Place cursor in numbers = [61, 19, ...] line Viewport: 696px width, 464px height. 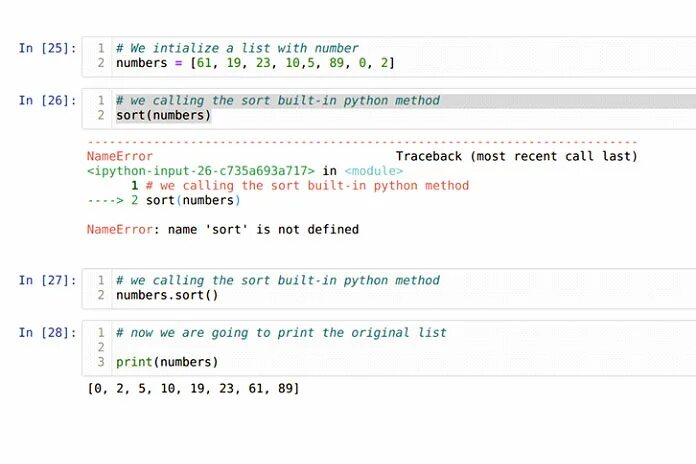255,63
